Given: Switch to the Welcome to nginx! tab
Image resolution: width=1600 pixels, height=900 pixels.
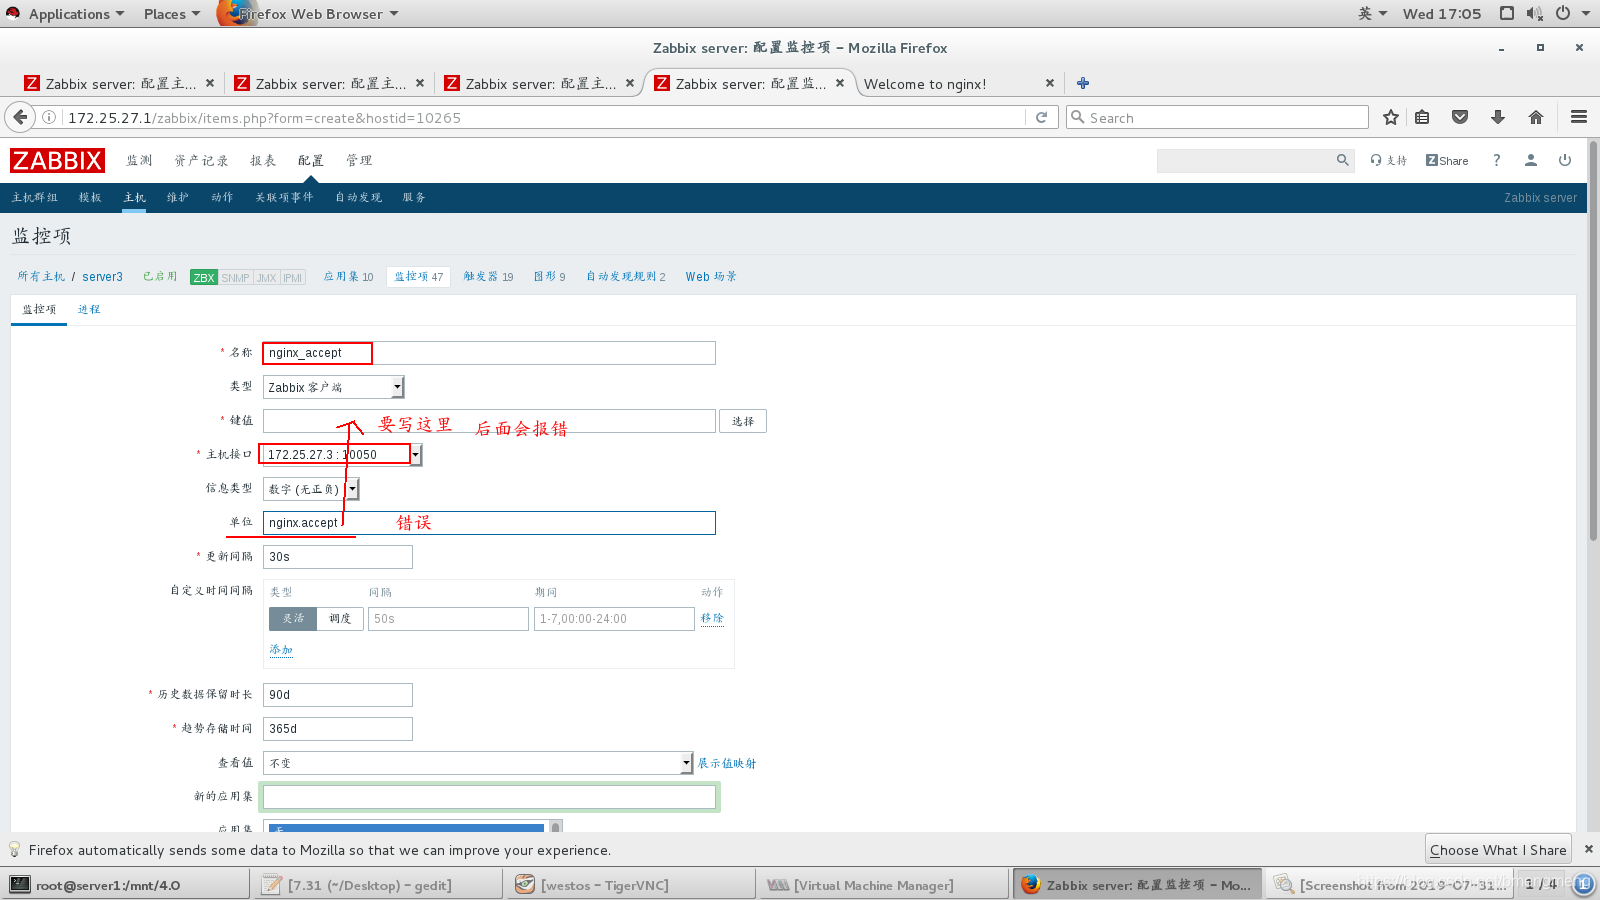Looking at the screenshot, I should (925, 84).
